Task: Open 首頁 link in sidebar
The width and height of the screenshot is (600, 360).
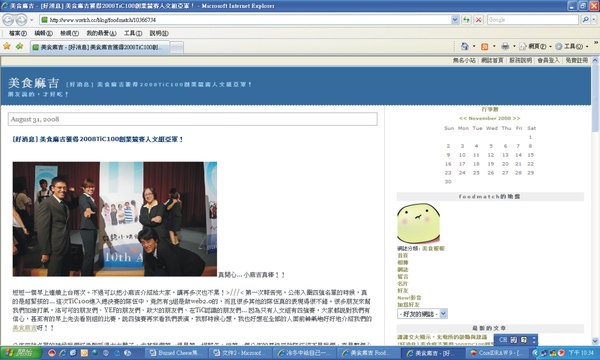Action: (x=403, y=256)
